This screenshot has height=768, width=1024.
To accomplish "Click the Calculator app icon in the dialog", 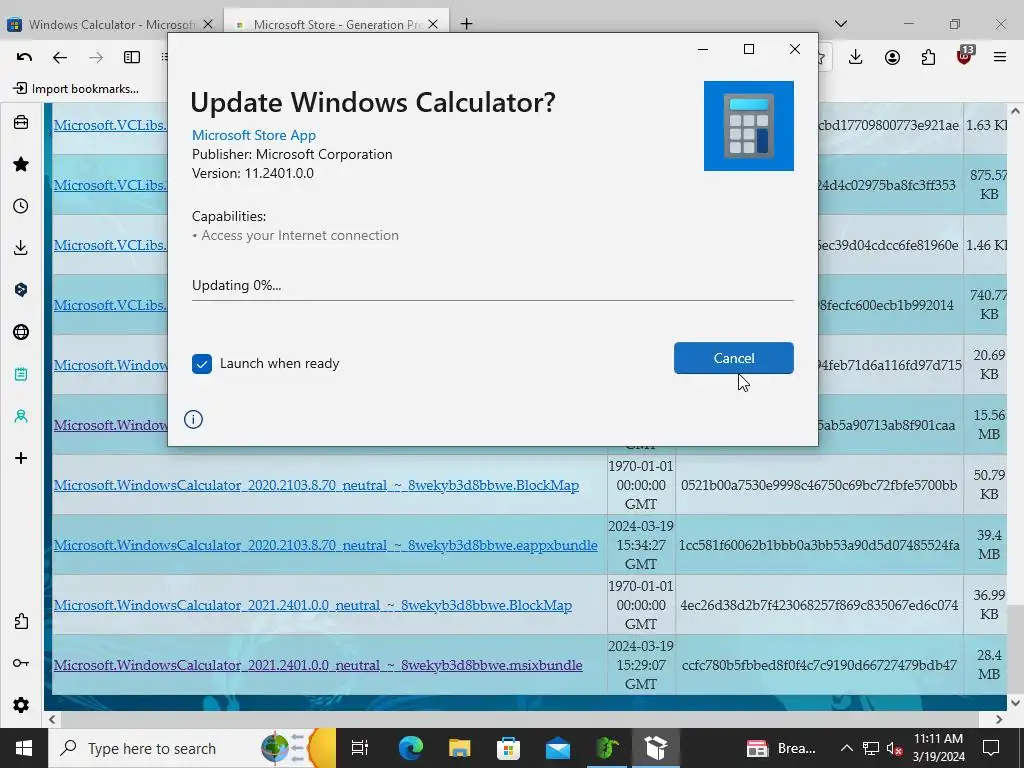I will click(x=748, y=126).
